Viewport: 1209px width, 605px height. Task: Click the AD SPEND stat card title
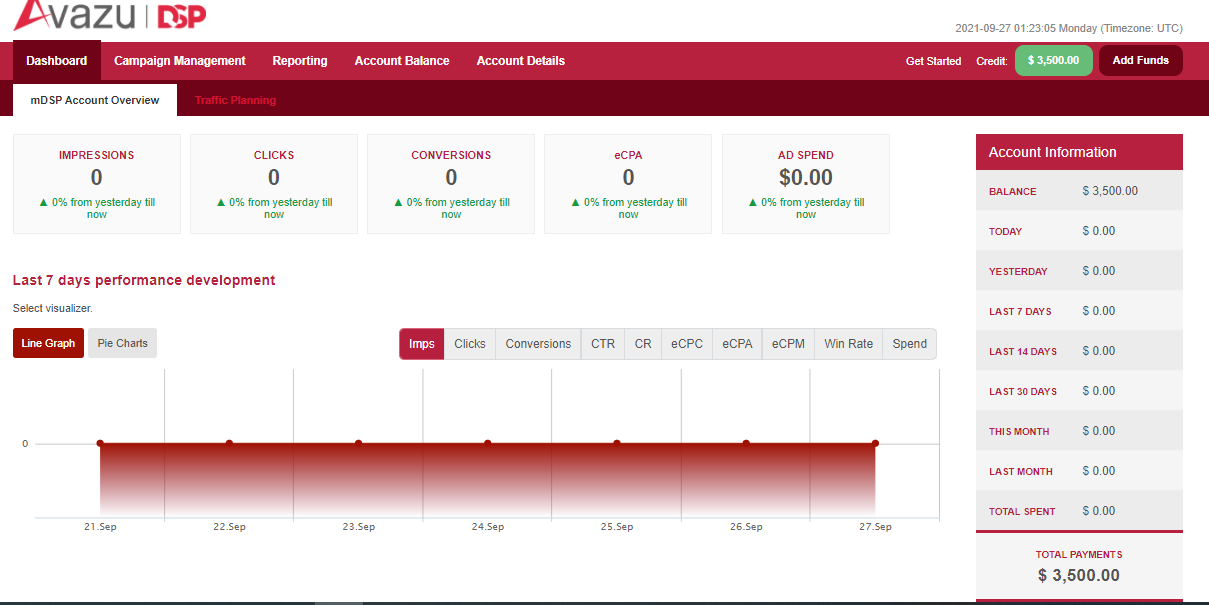[806, 155]
